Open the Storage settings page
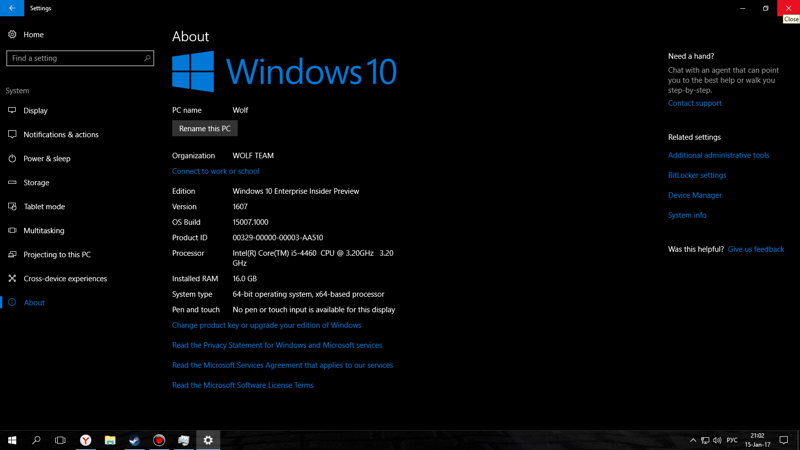800x450 pixels. (36, 182)
